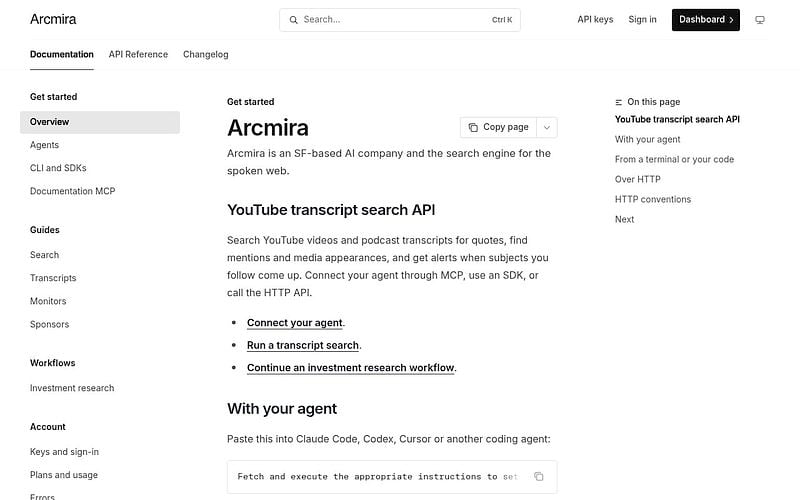This screenshot has width=800, height=500.
Task: Click the Arcmira page title heading
Action: coord(268,128)
